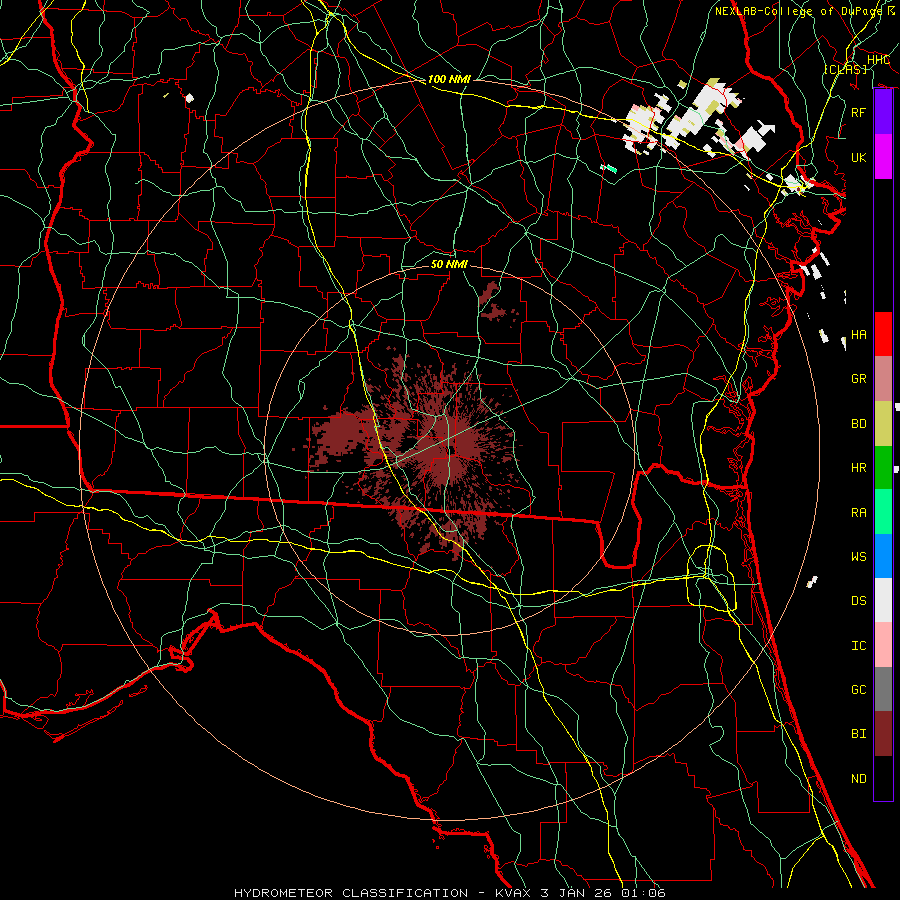This screenshot has height=900, width=900.
Task: Click the RF legend label
Action: tap(858, 112)
